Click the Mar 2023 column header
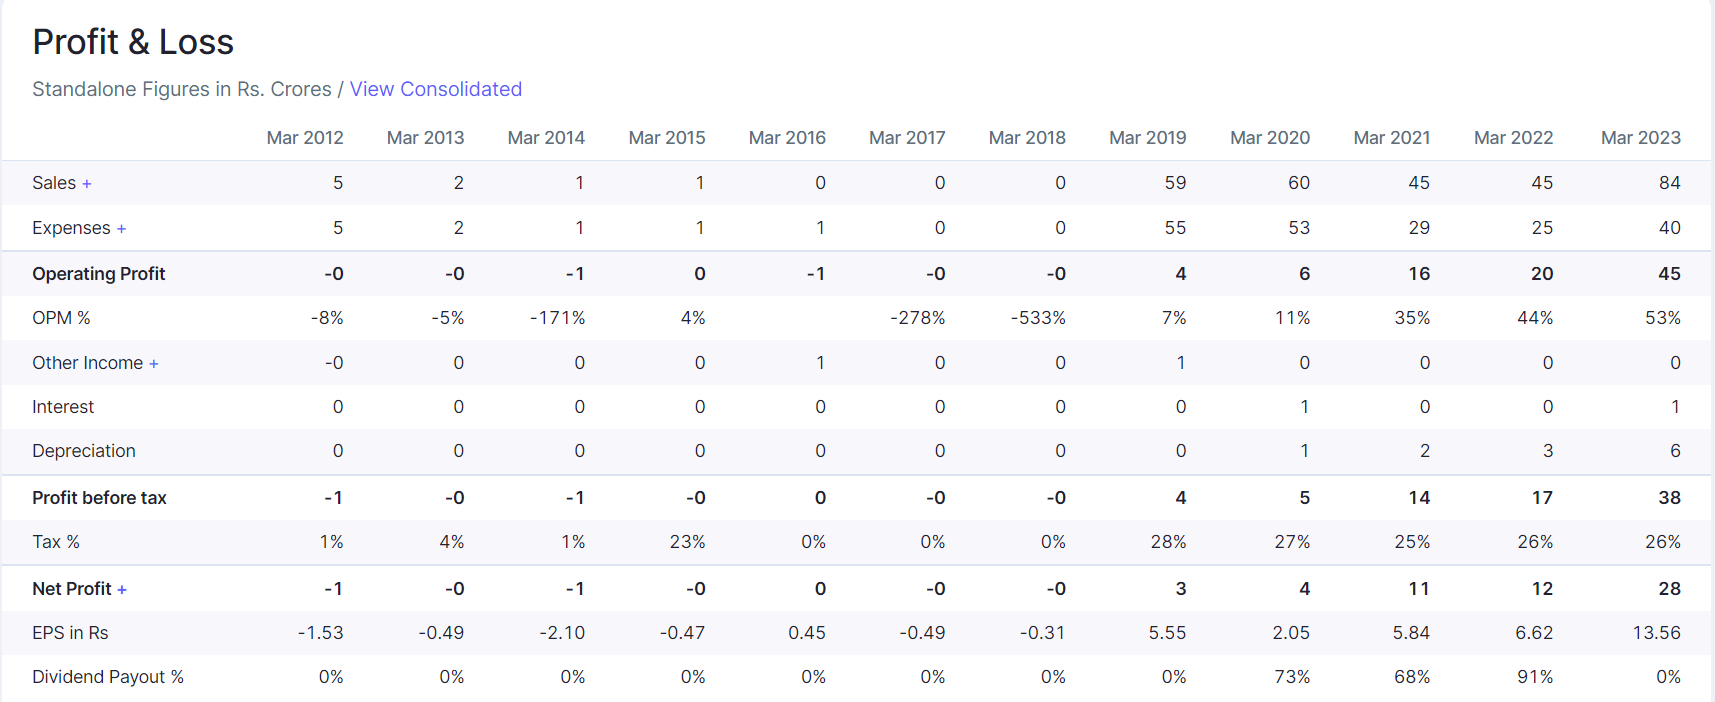The width and height of the screenshot is (1715, 702). click(1640, 138)
